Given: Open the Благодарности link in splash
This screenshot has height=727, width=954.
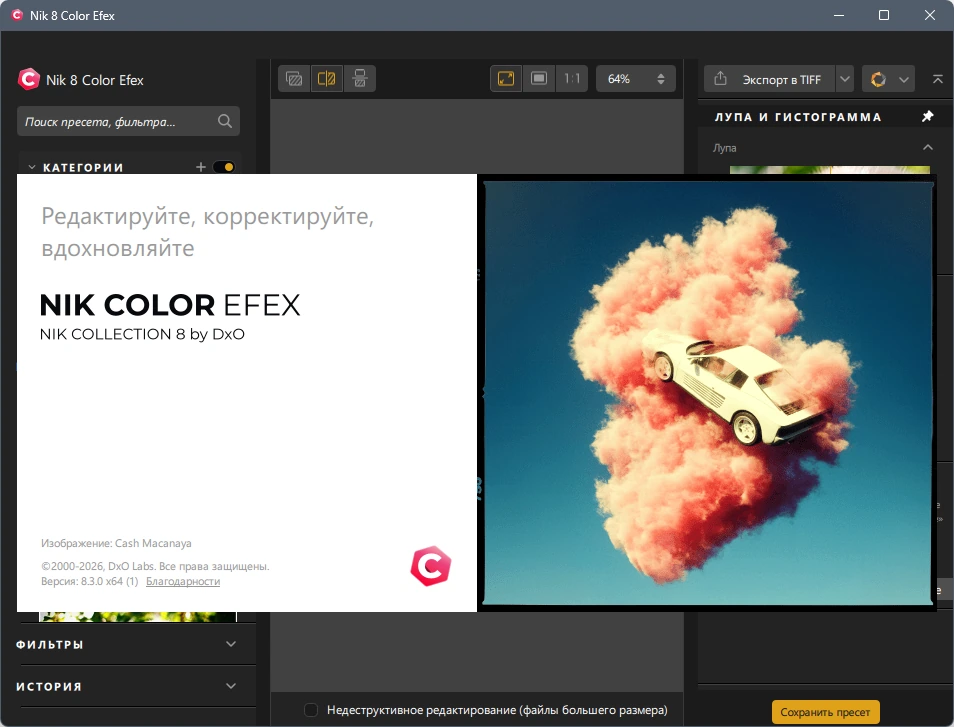Looking at the screenshot, I should tap(183, 581).
